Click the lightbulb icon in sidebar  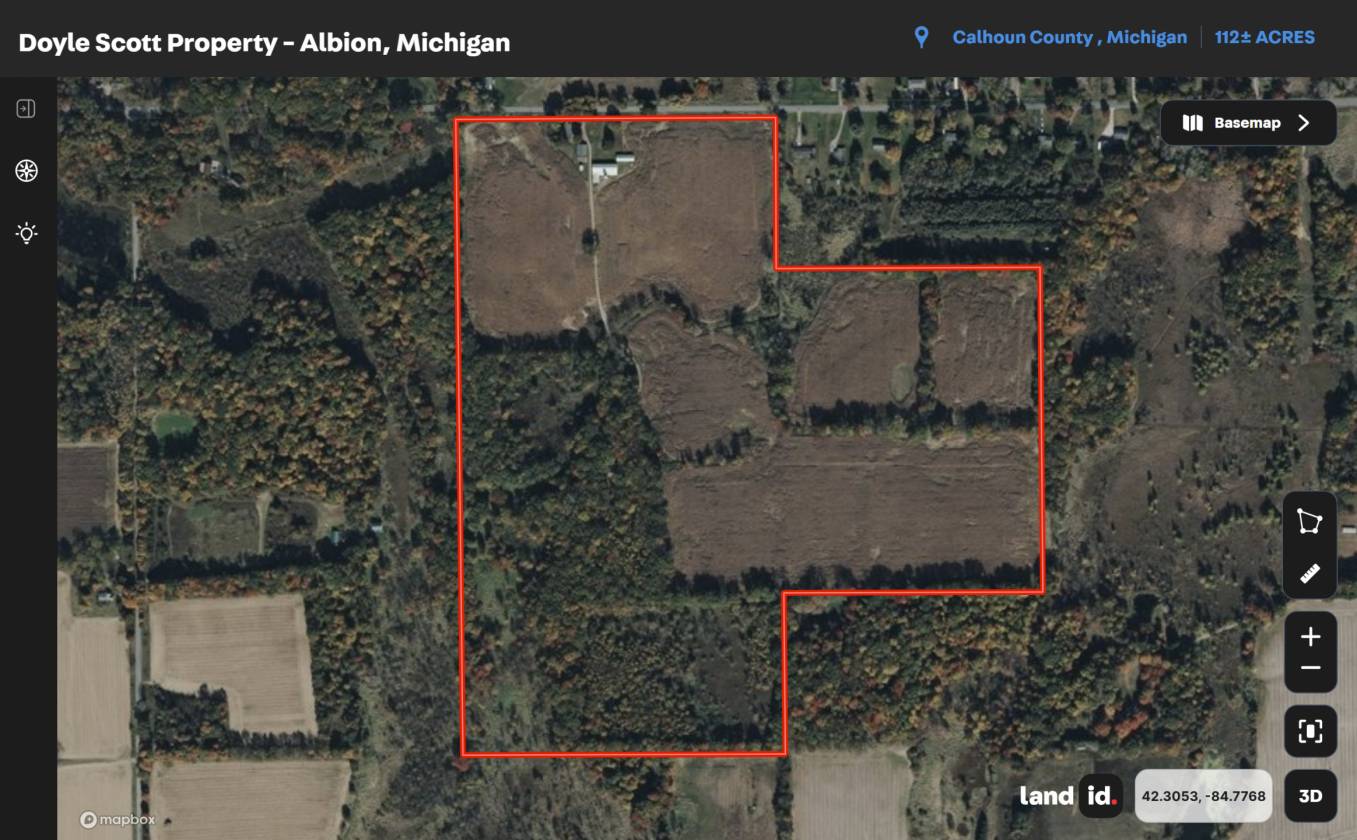tap(26, 233)
